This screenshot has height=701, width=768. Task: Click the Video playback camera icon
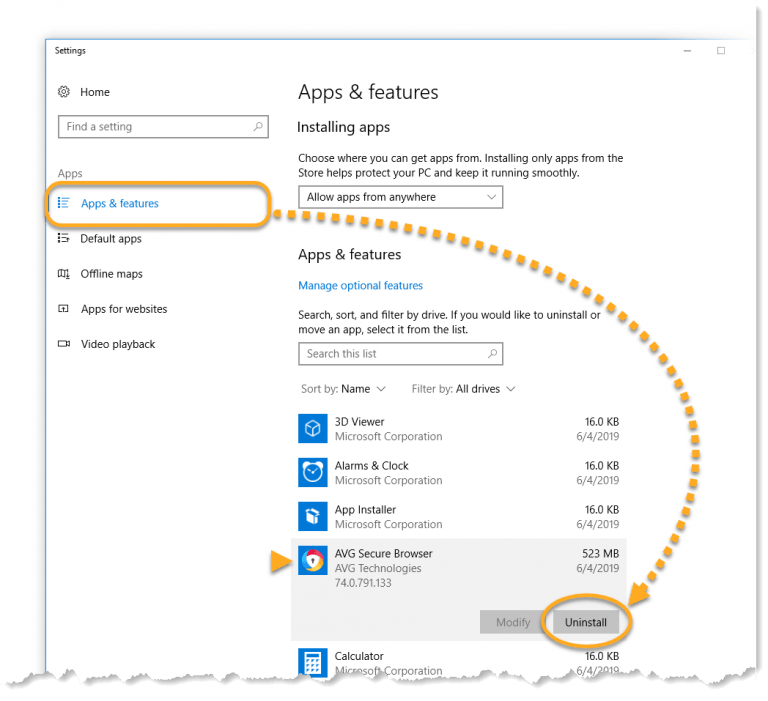point(64,344)
